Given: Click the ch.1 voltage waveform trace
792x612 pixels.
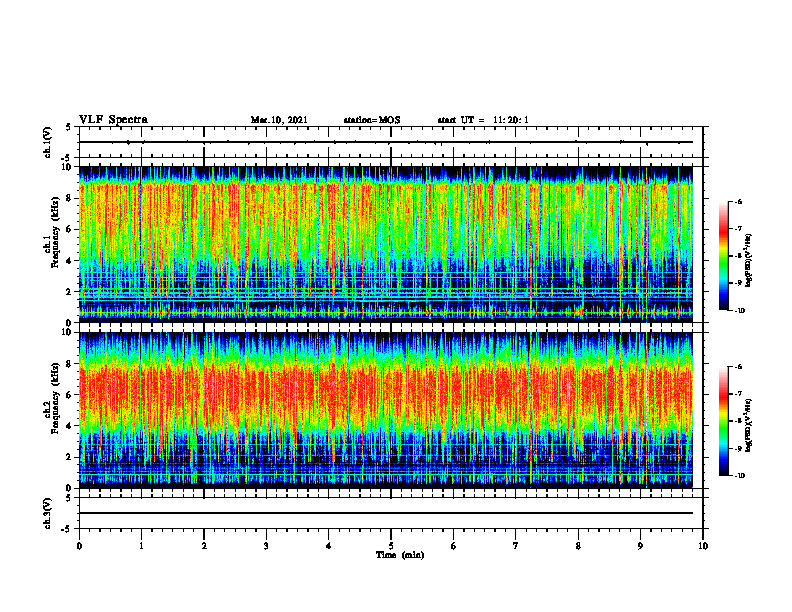Looking at the screenshot, I should point(386,142).
